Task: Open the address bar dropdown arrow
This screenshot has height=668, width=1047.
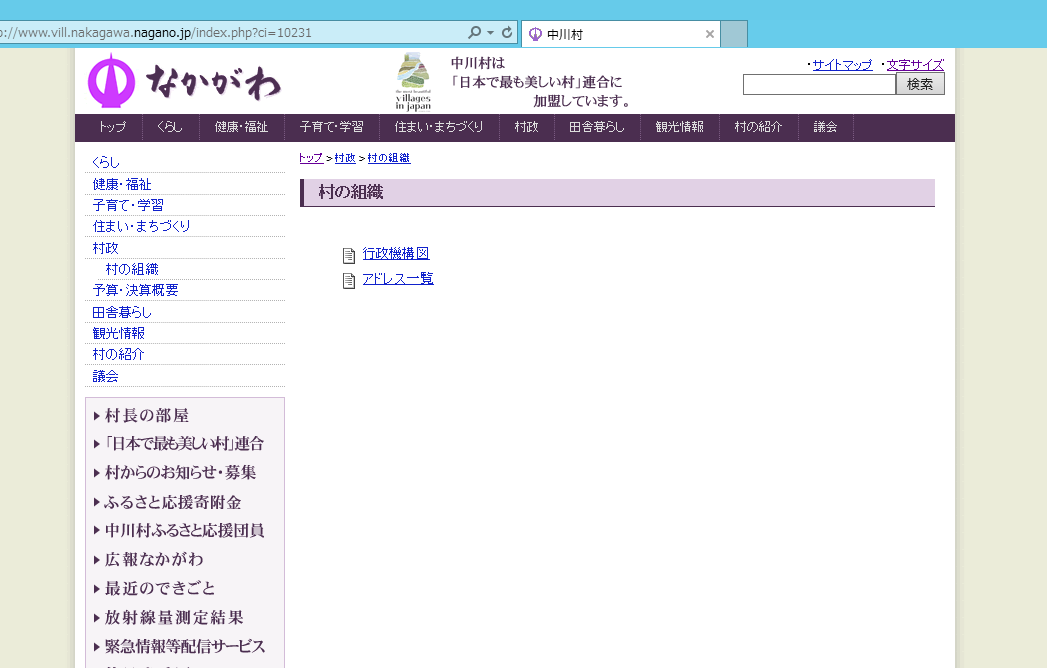Action: (490, 33)
